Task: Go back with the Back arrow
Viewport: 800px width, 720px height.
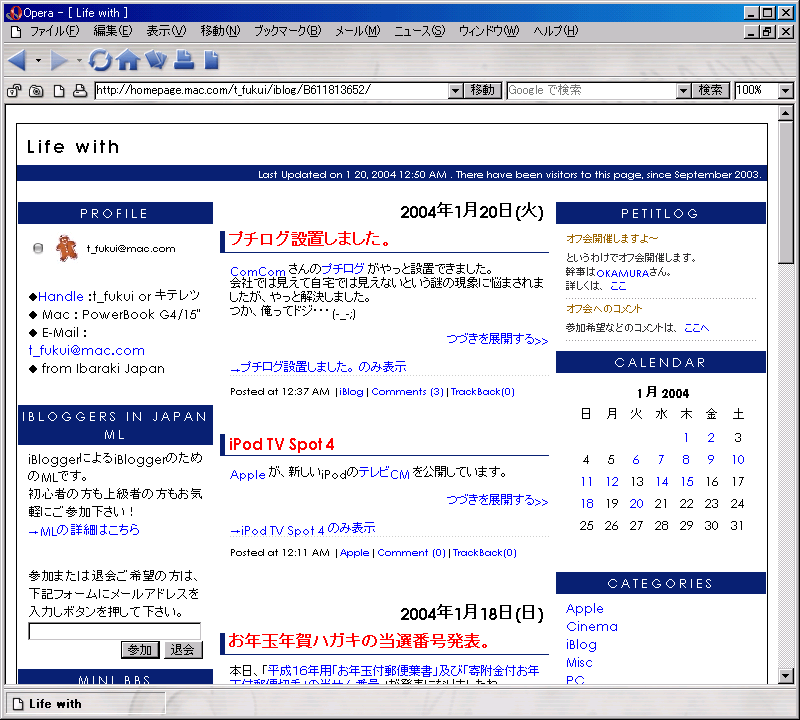Action: (x=17, y=60)
